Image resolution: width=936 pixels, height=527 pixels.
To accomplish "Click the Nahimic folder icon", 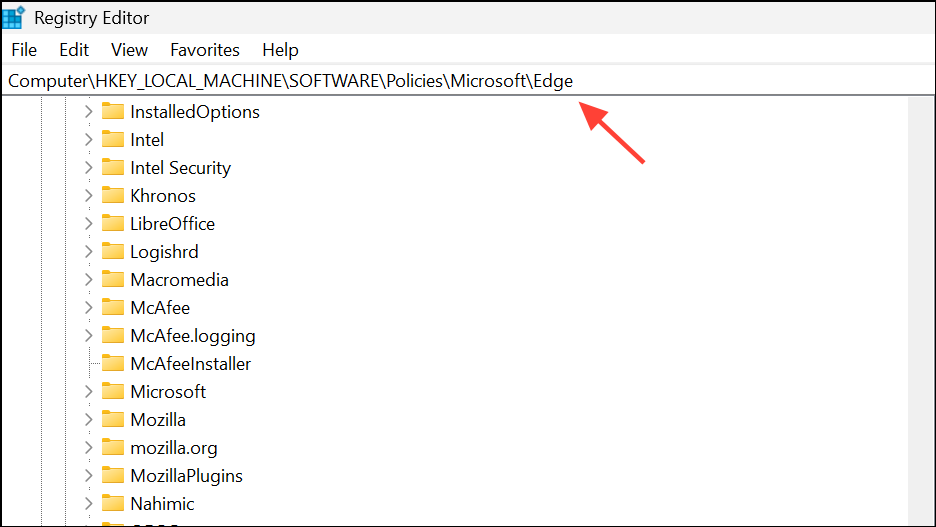I will 113,504.
